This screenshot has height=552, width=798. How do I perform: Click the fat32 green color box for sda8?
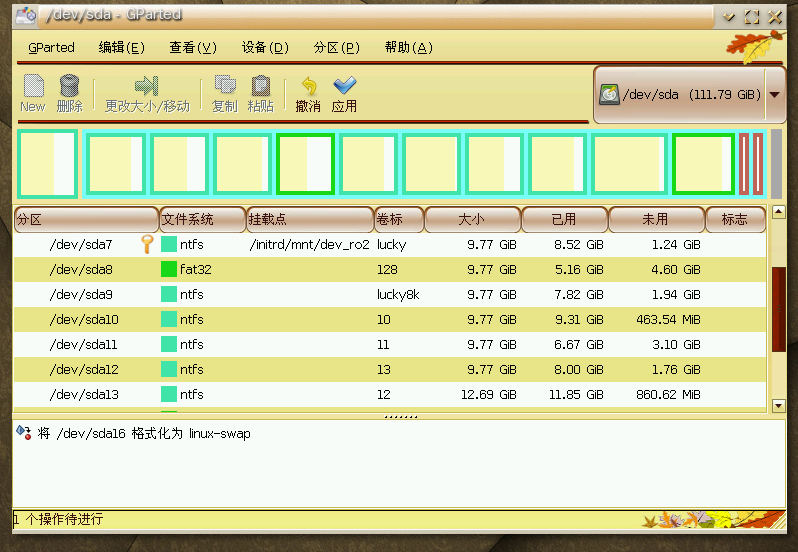click(x=168, y=269)
